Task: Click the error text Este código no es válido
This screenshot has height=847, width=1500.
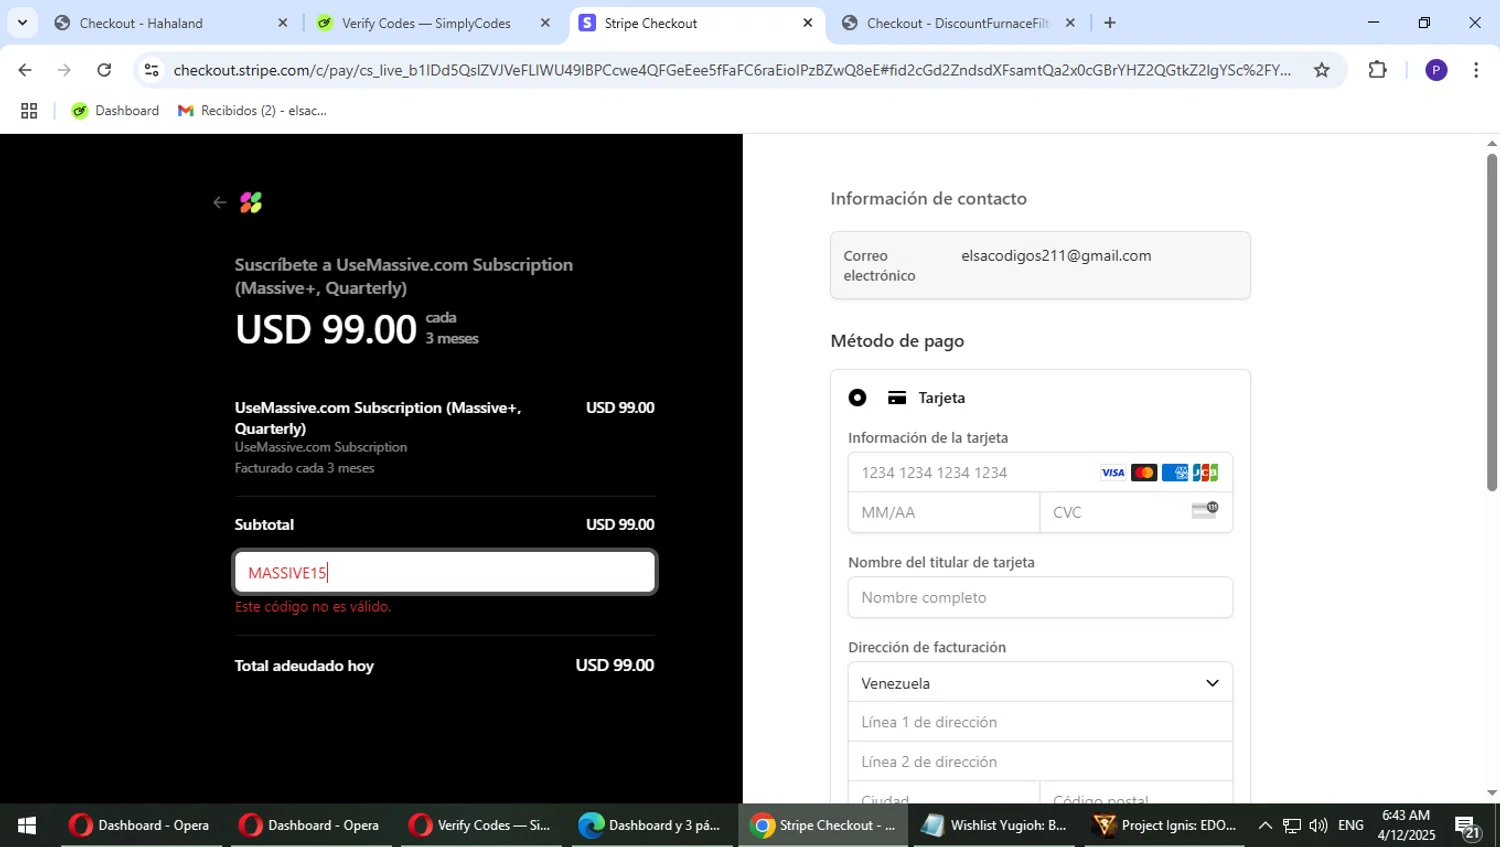Action: (x=313, y=607)
